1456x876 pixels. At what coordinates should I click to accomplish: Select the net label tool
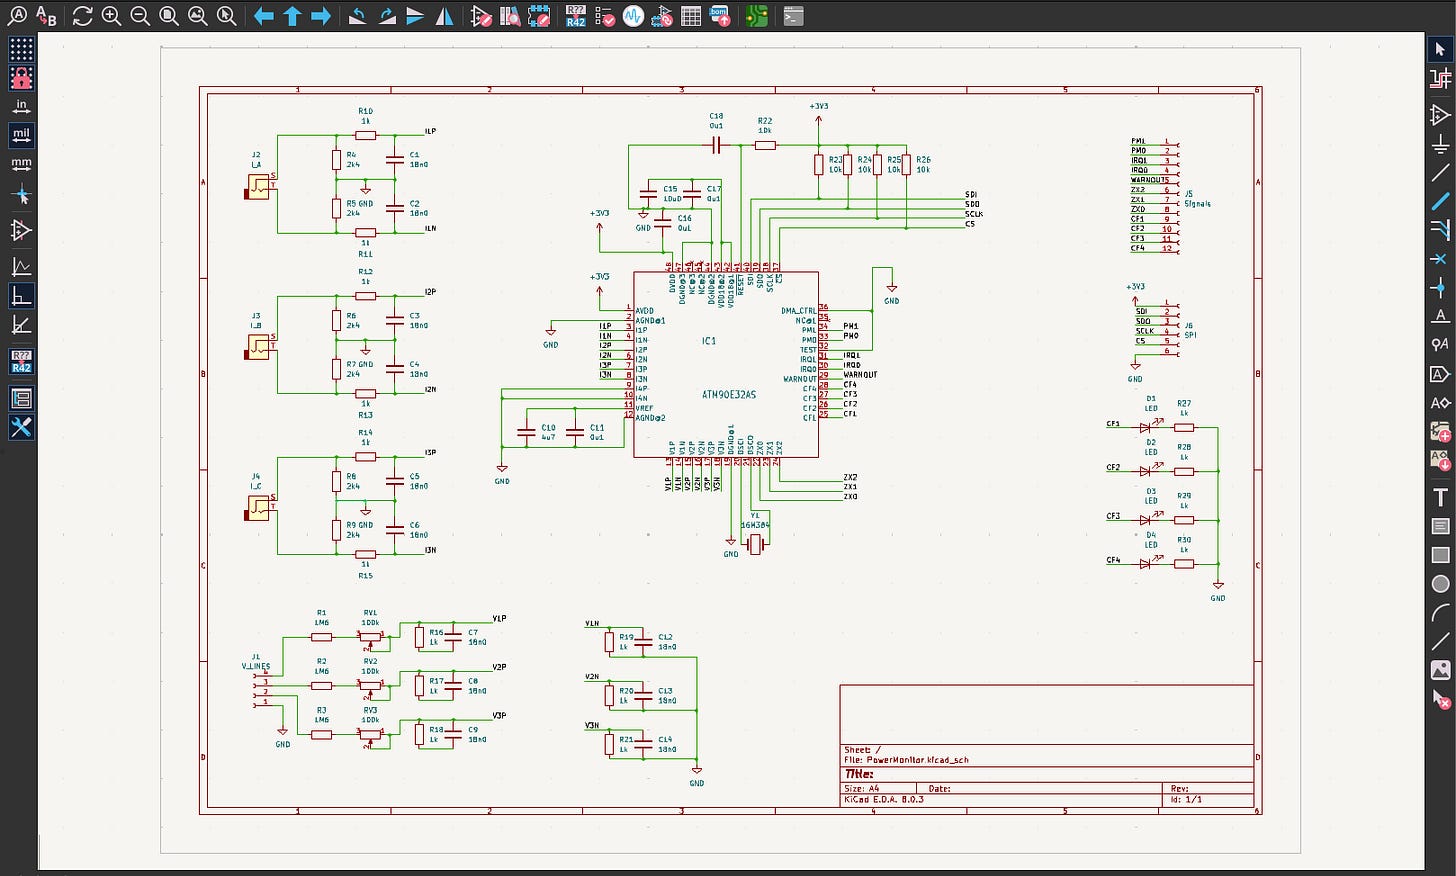click(x=1440, y=316)
